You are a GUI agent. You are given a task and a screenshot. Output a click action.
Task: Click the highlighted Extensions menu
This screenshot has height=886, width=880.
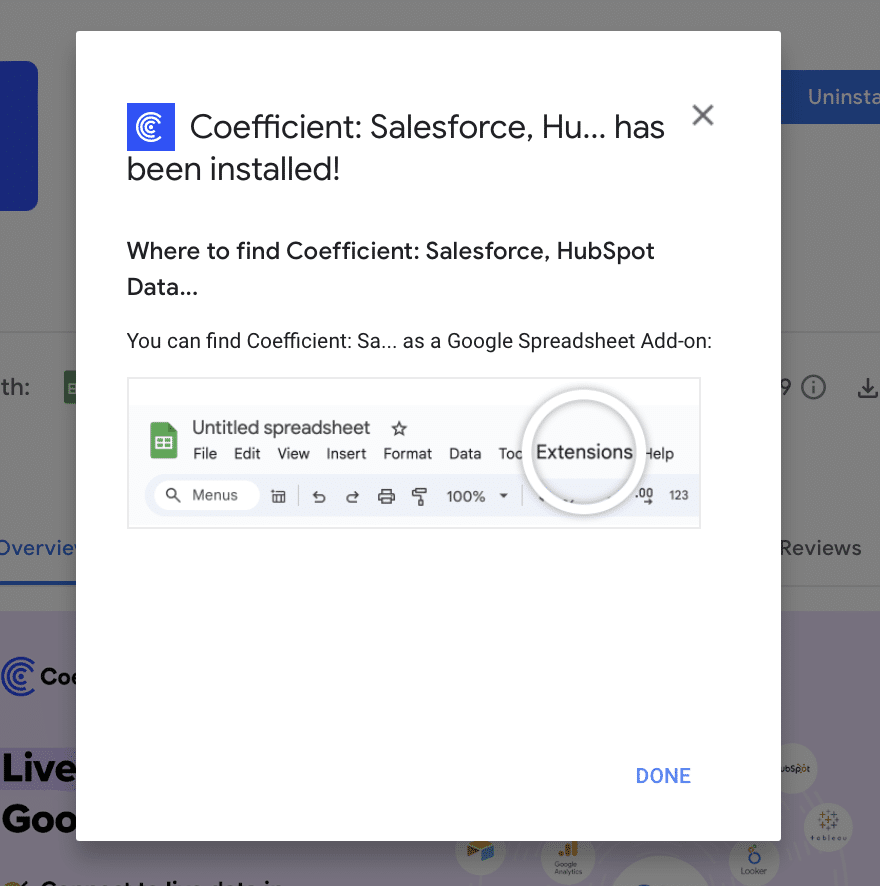click(584, 452)
